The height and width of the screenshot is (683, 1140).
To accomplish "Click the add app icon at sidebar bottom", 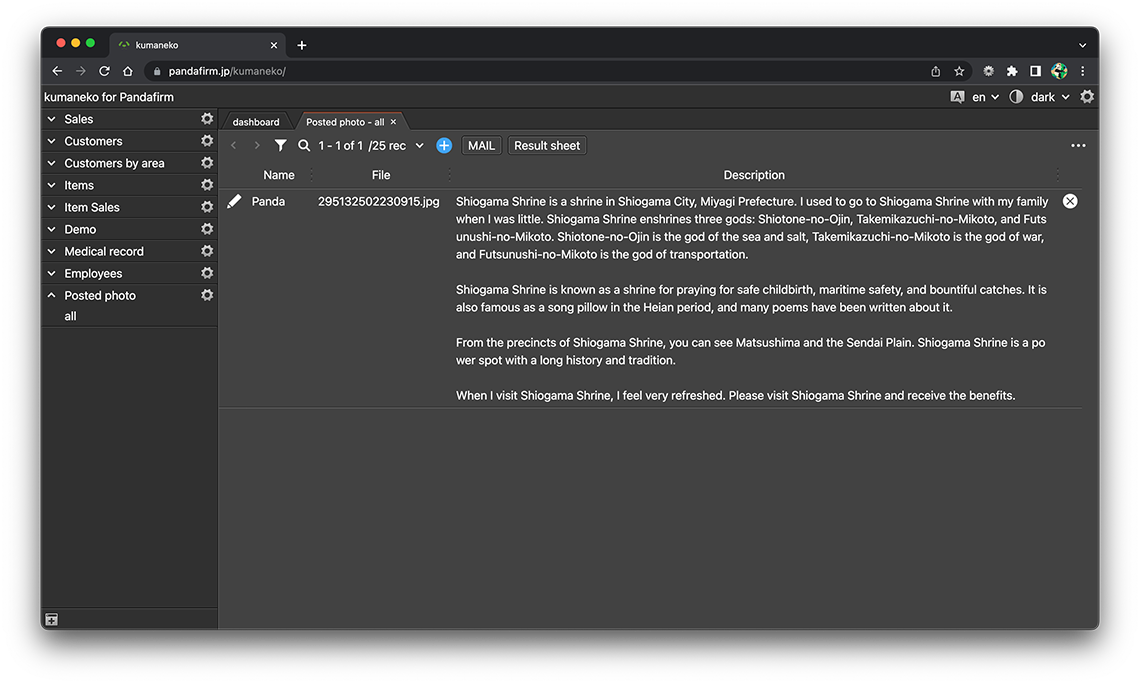I will click(x=52, y=620).
